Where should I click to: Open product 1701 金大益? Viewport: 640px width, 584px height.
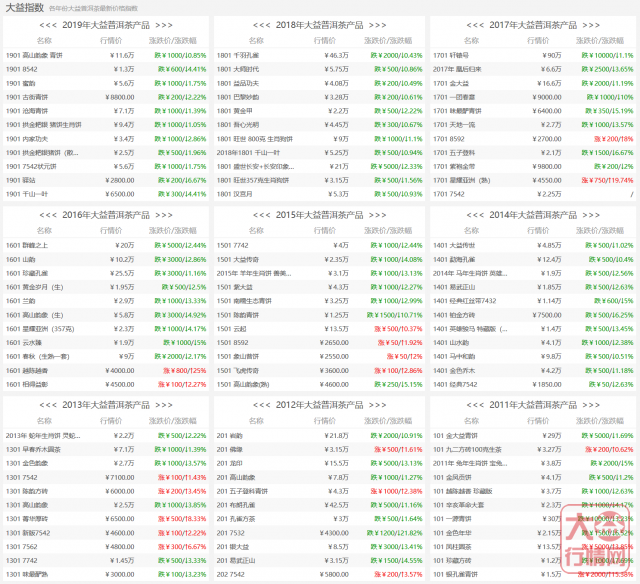pyautogui.click(x=451, y=83)
